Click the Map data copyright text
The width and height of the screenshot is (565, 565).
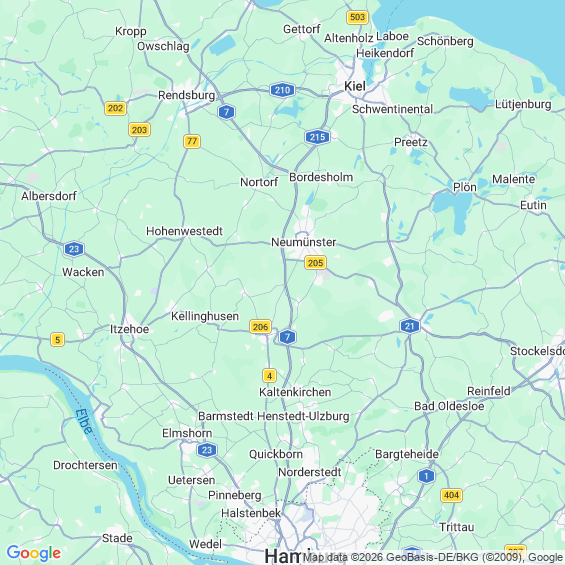432,558
